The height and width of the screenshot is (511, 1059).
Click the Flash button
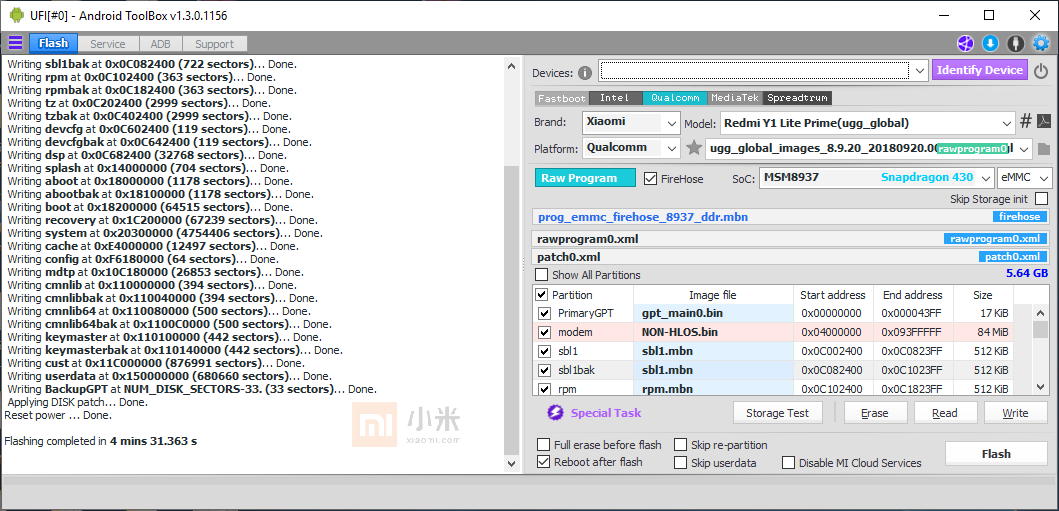[x=996, y=454]
